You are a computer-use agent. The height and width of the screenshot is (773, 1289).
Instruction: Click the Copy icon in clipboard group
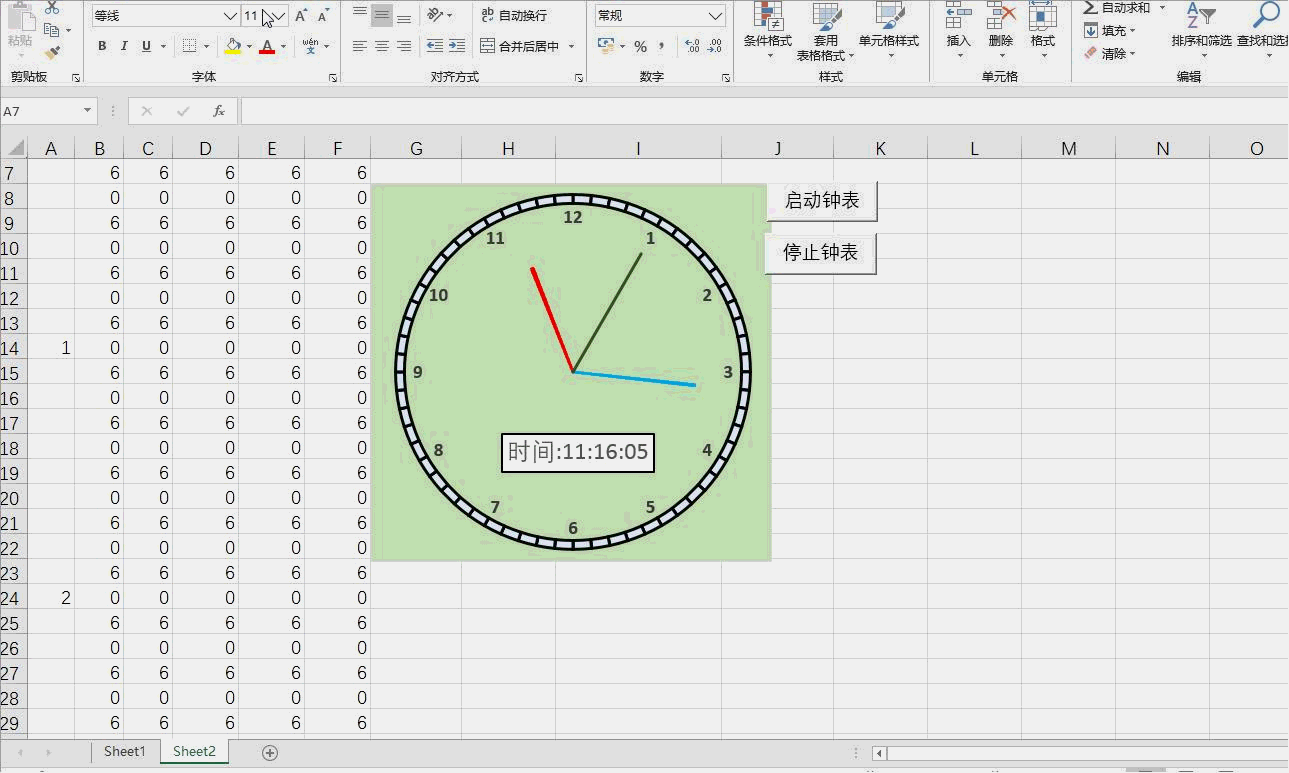pyautogui.click(x=52, y=30)
